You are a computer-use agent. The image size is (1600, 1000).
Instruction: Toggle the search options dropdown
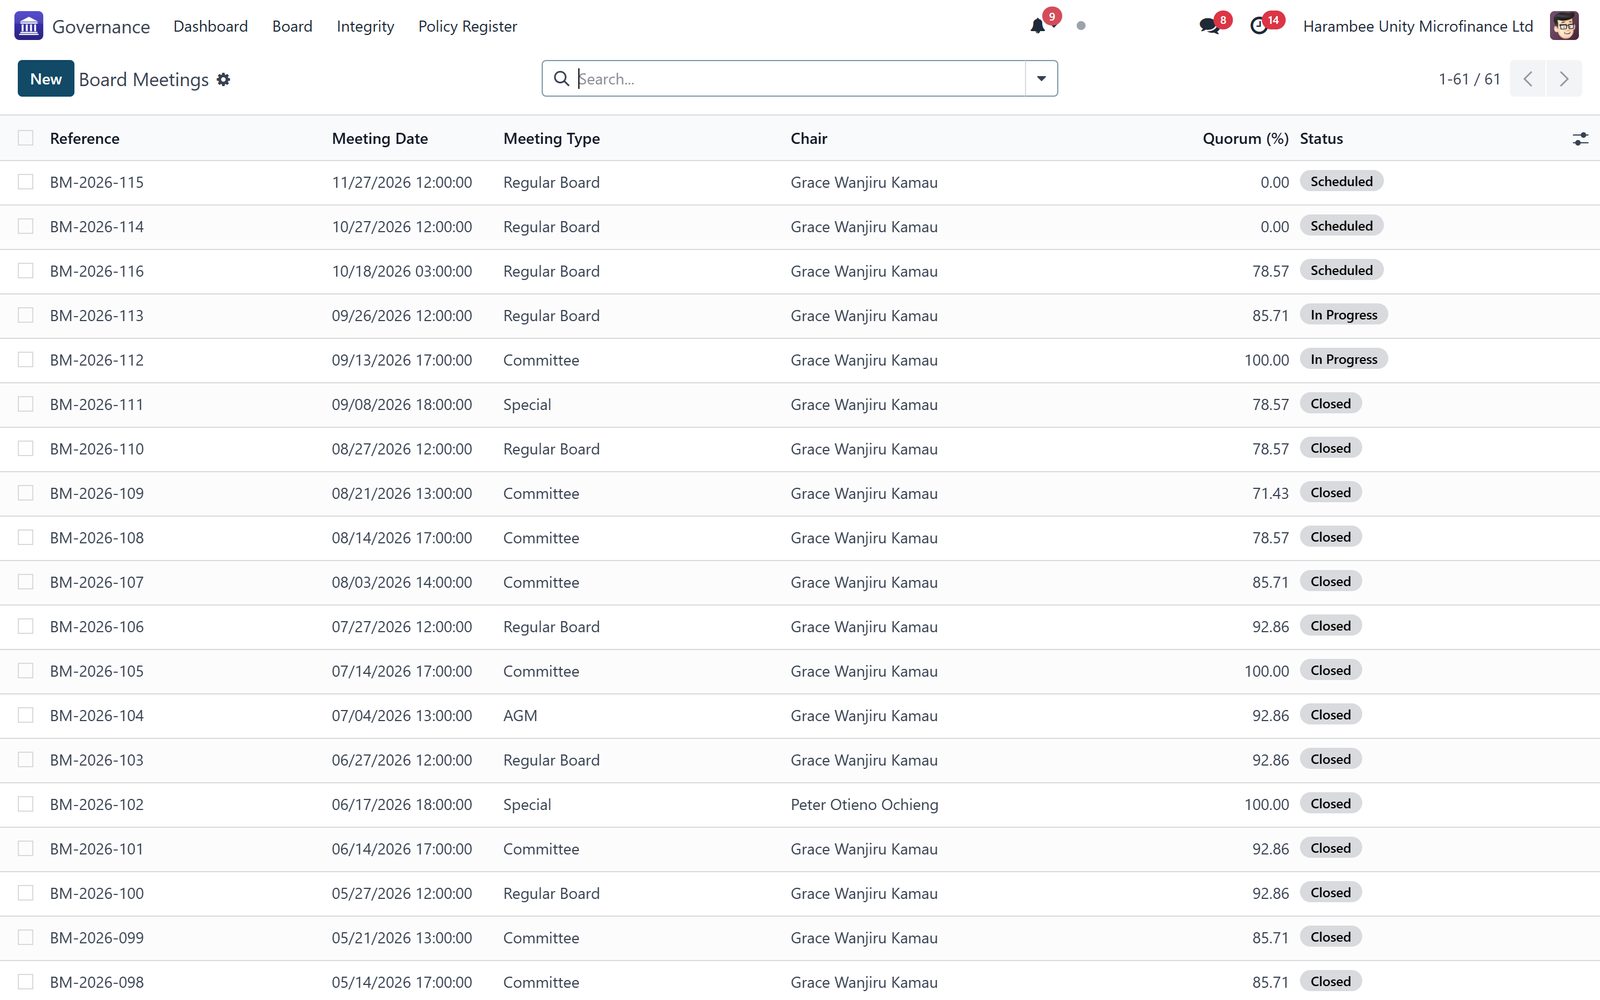(1041, 78)
